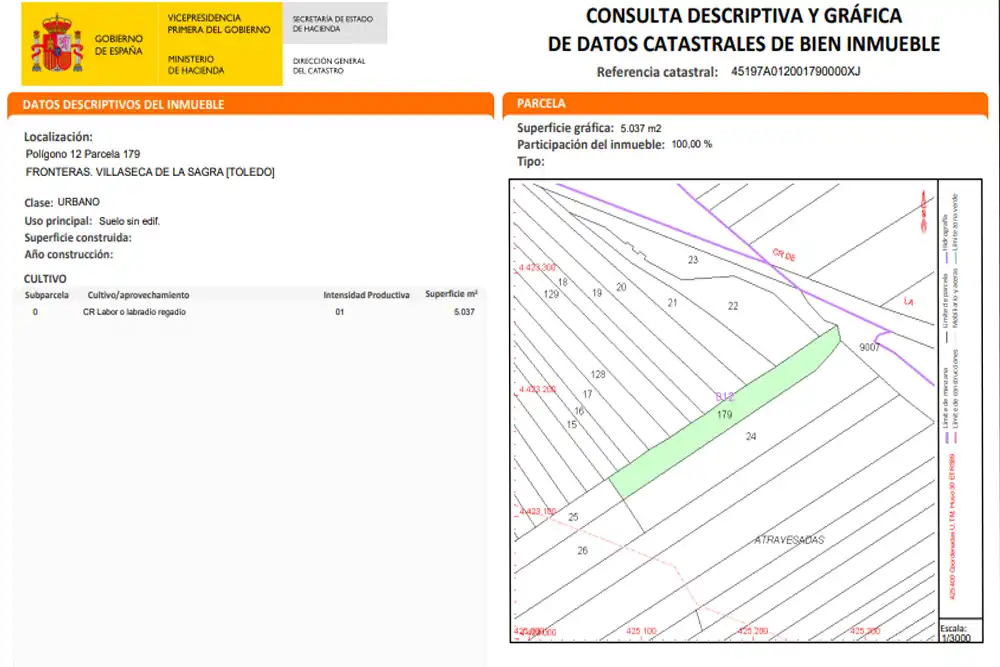Click the 'ATRAVESADAS' place name on map

pyautogui.click(x=790, y=540)
